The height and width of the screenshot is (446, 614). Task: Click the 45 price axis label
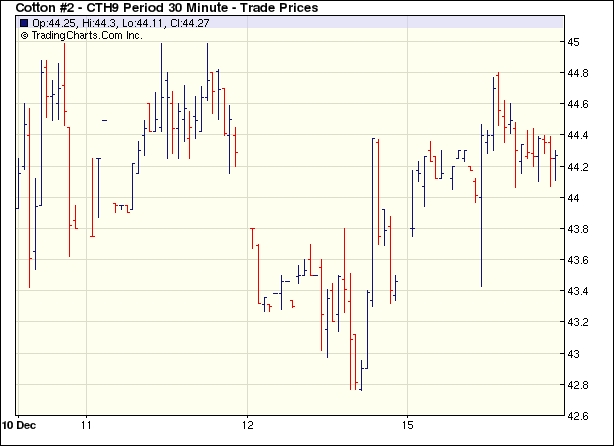[575, 42]
